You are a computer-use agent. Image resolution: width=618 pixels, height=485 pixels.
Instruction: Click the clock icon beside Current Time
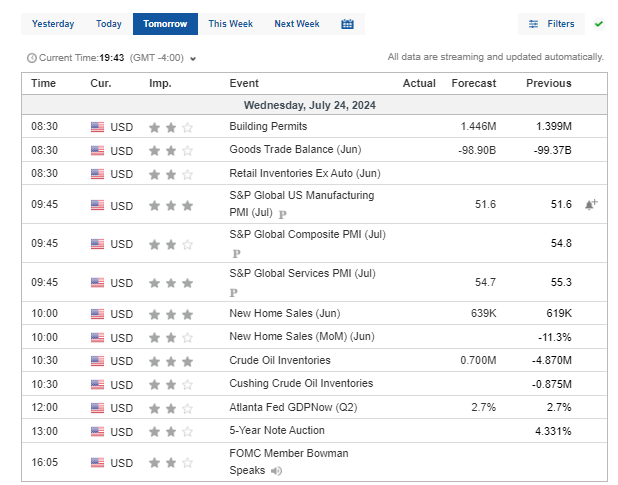(31, 58)
